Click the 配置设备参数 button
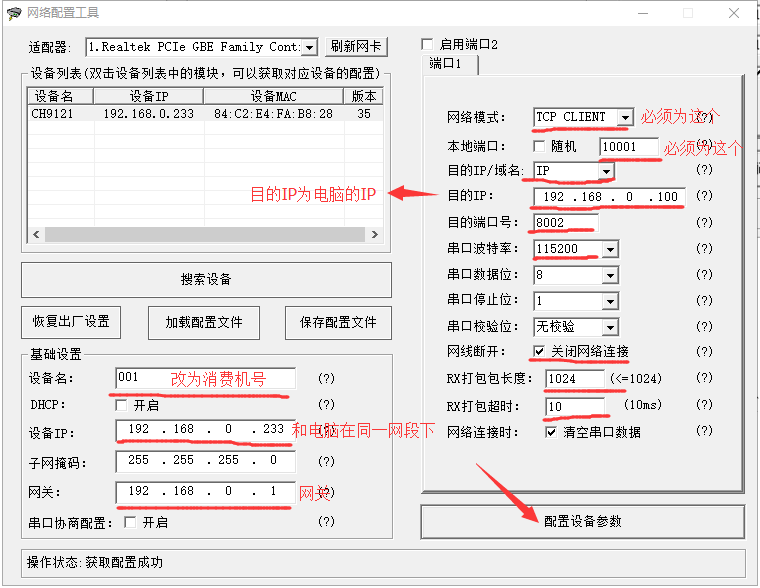The image size is (760, 588). pos(582,522)
